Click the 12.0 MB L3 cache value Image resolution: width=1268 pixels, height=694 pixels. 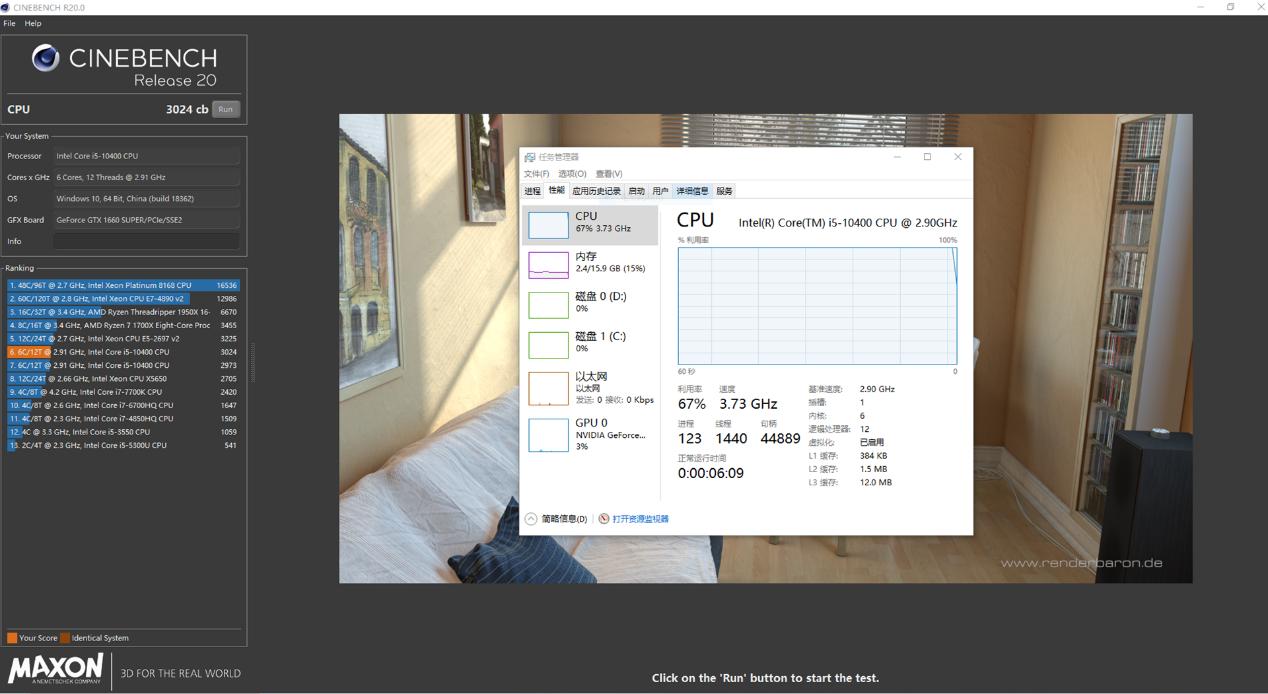tap(876, 482)
